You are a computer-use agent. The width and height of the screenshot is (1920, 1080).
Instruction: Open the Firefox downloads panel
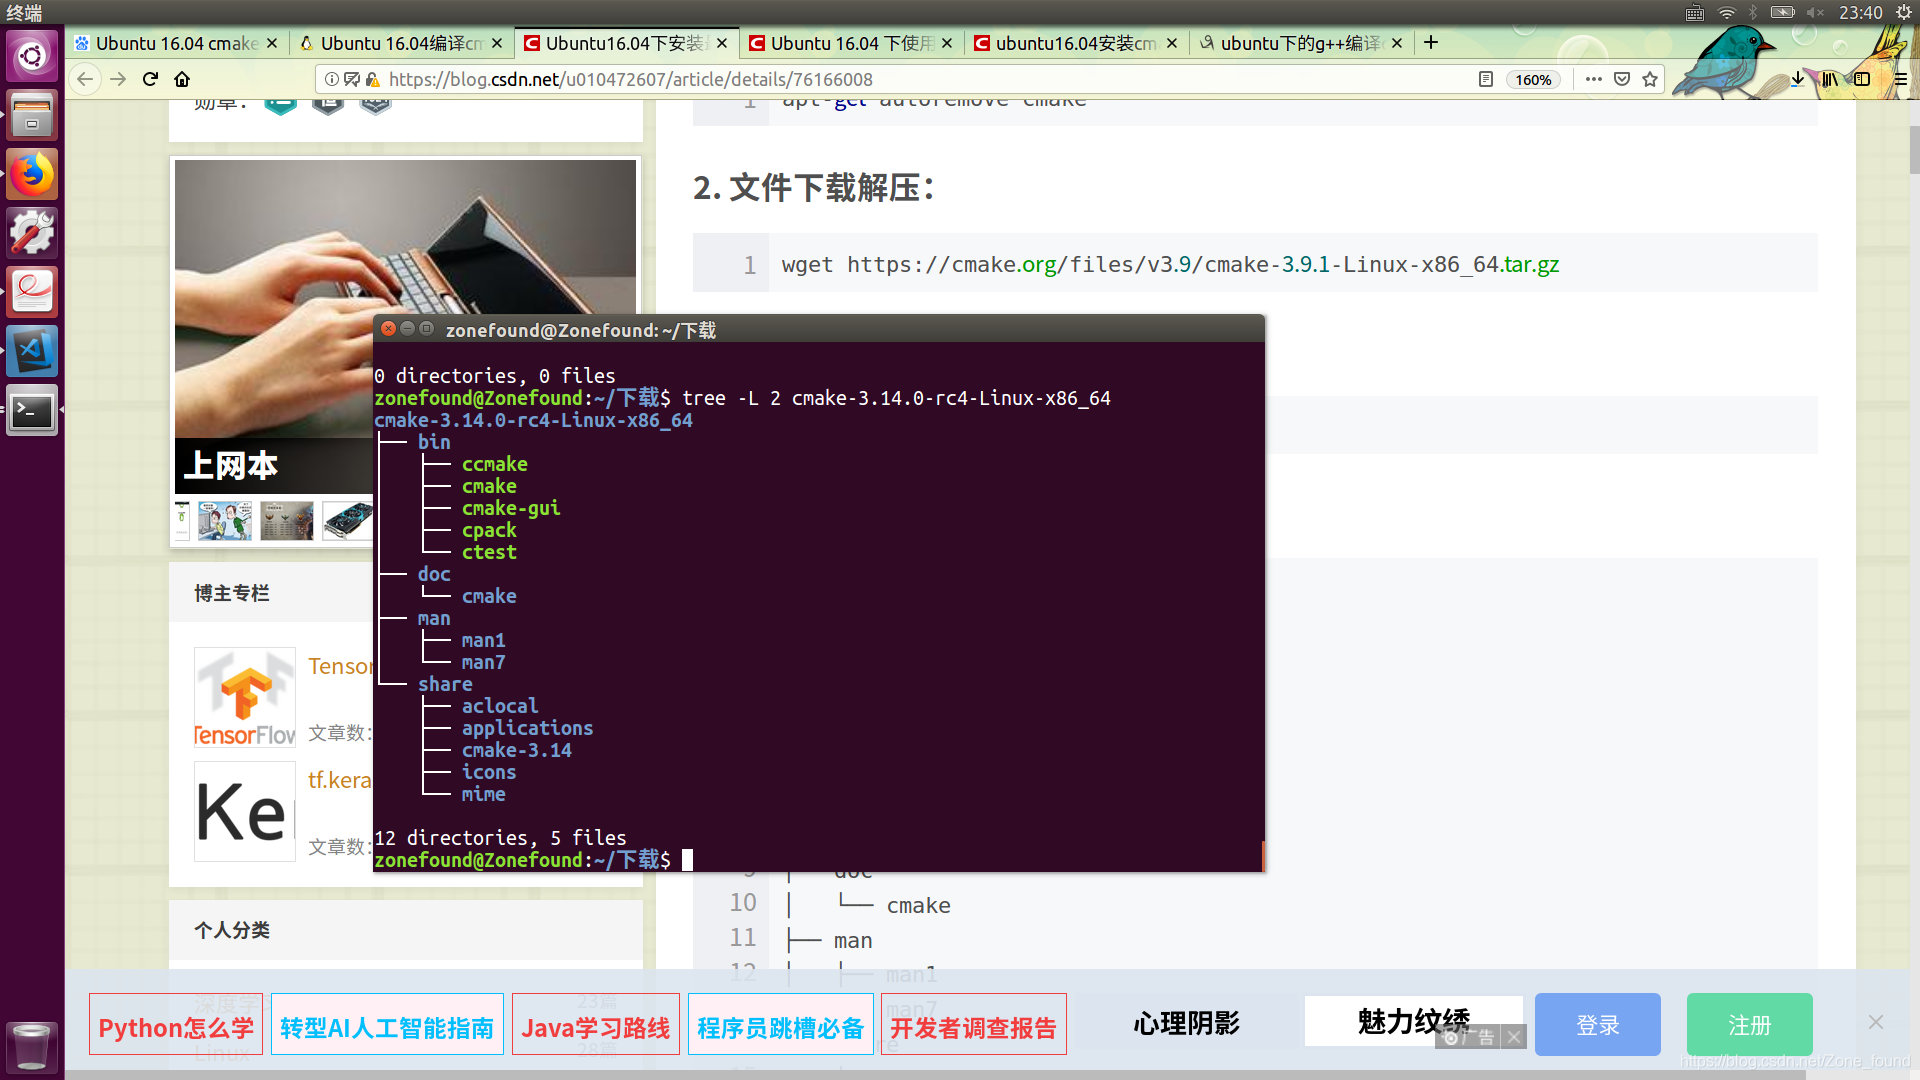(1798, 79)
